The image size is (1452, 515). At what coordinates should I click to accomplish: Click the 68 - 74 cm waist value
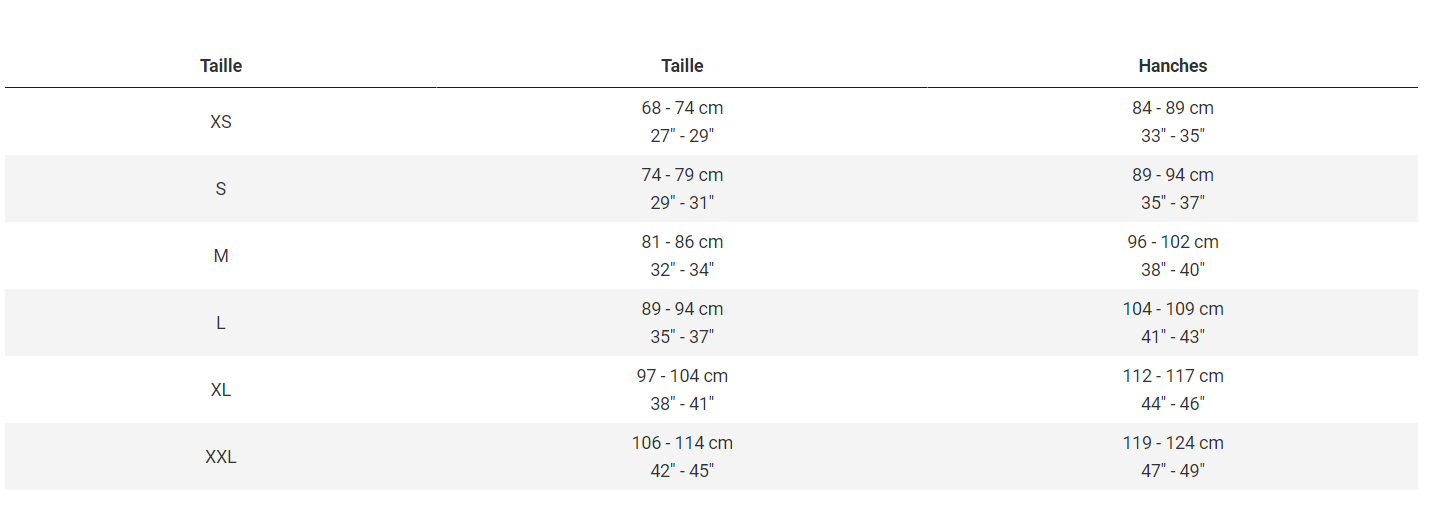pyautogui.click(x=682, y=108)
